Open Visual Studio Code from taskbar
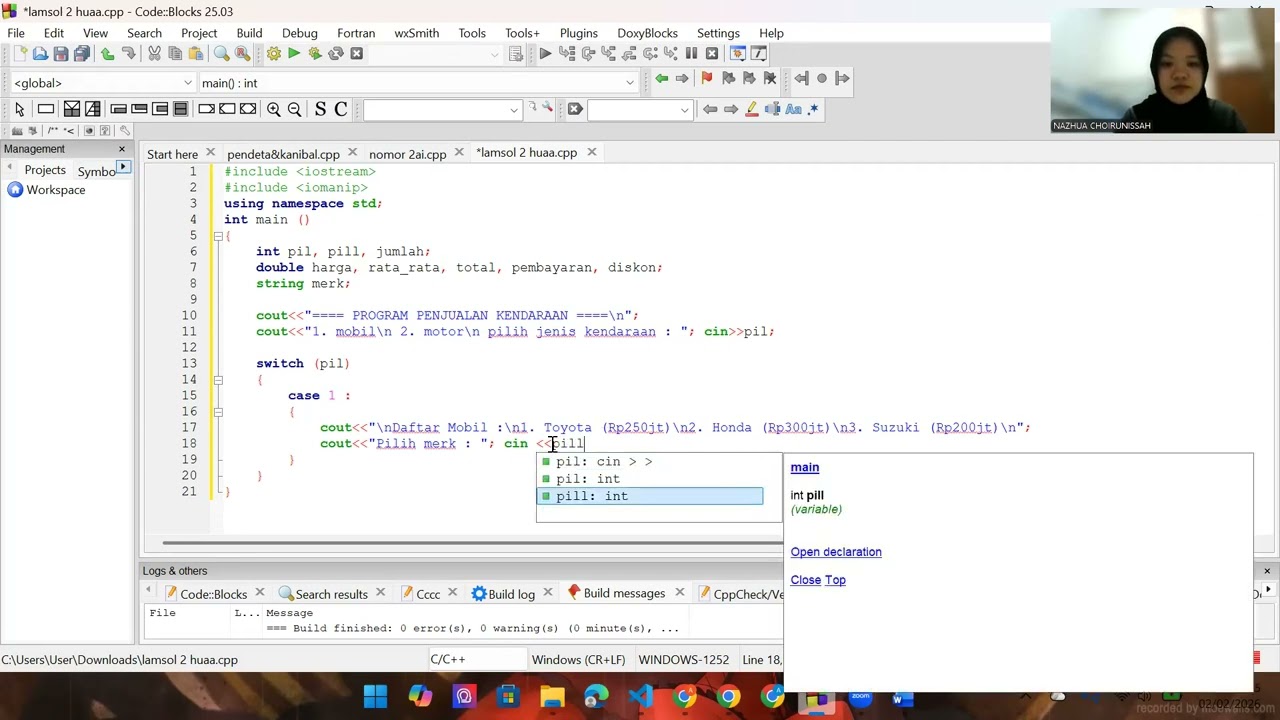The height and width of the screenshot is (720, 1280). point(641,697)
